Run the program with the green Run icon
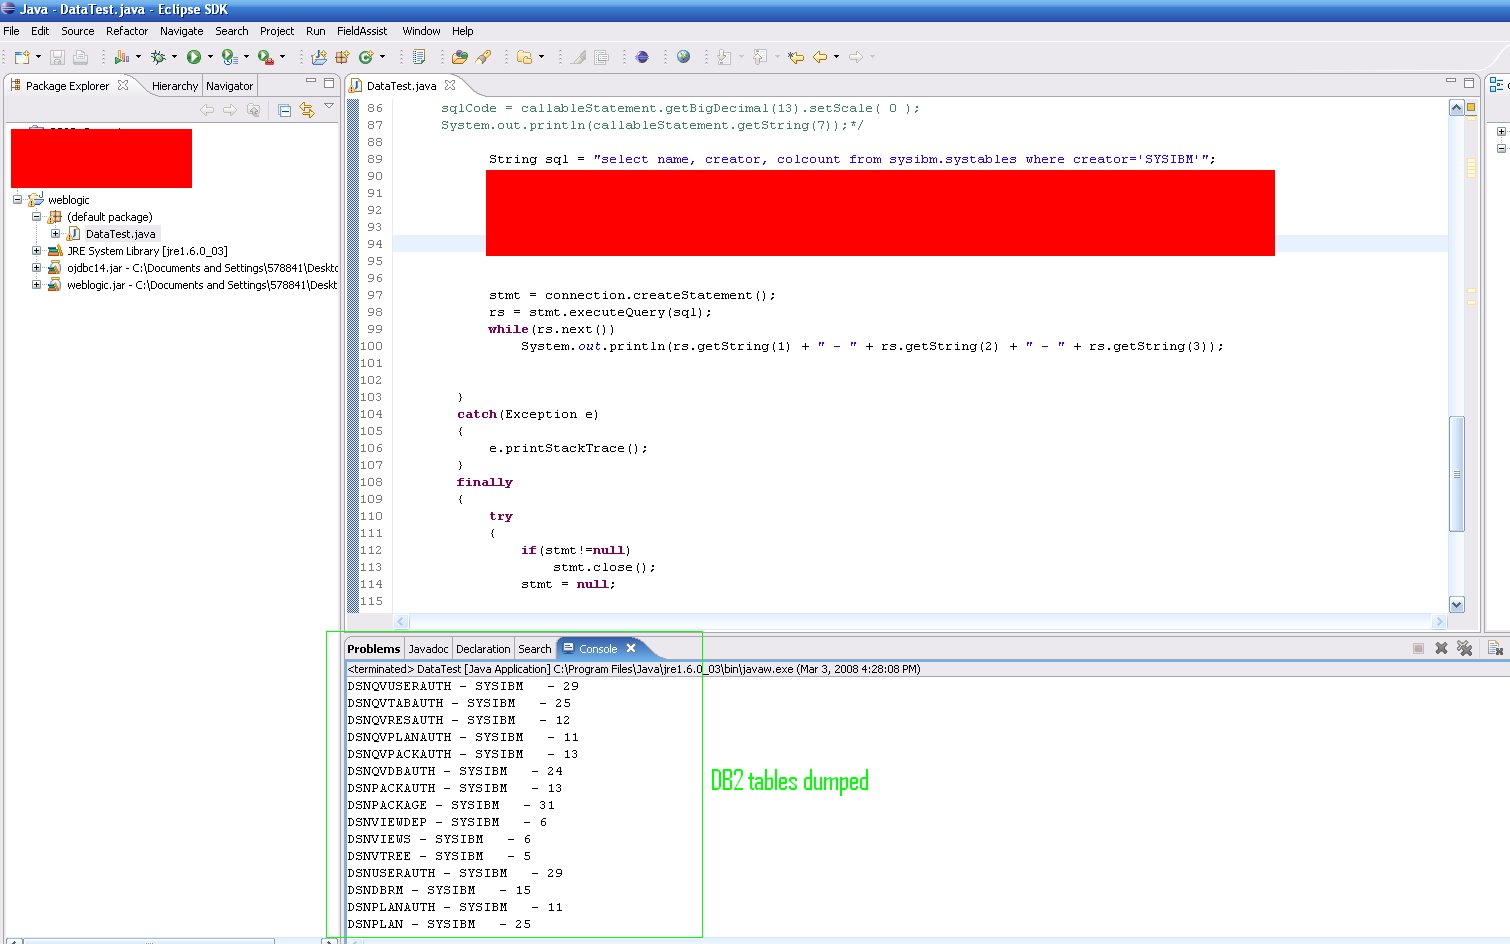The width and height of the screenshot is (1510, 944). coord(194,57)
